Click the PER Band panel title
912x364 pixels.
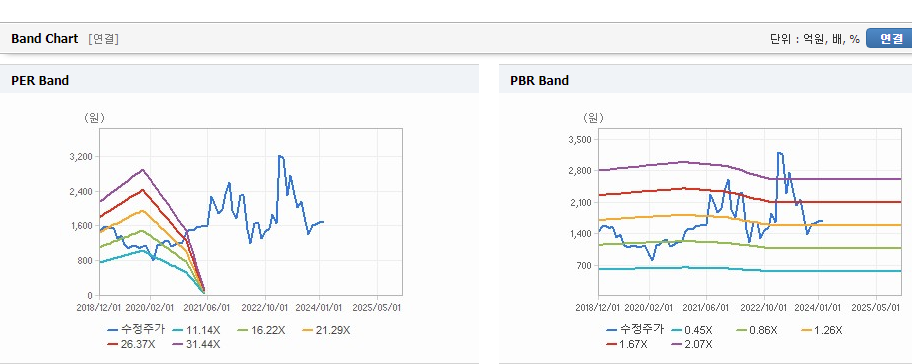click(x=40, y=81)
